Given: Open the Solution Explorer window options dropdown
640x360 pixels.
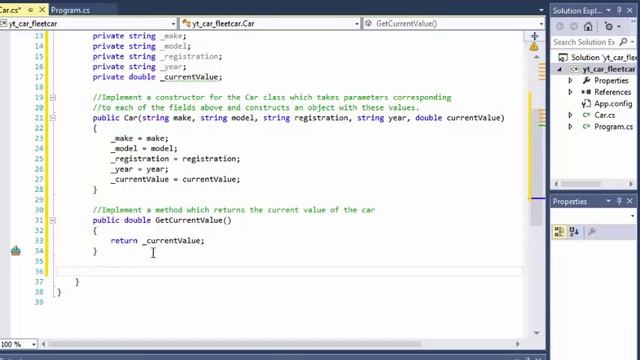Looking at the screenshot, I should [608, 10].
